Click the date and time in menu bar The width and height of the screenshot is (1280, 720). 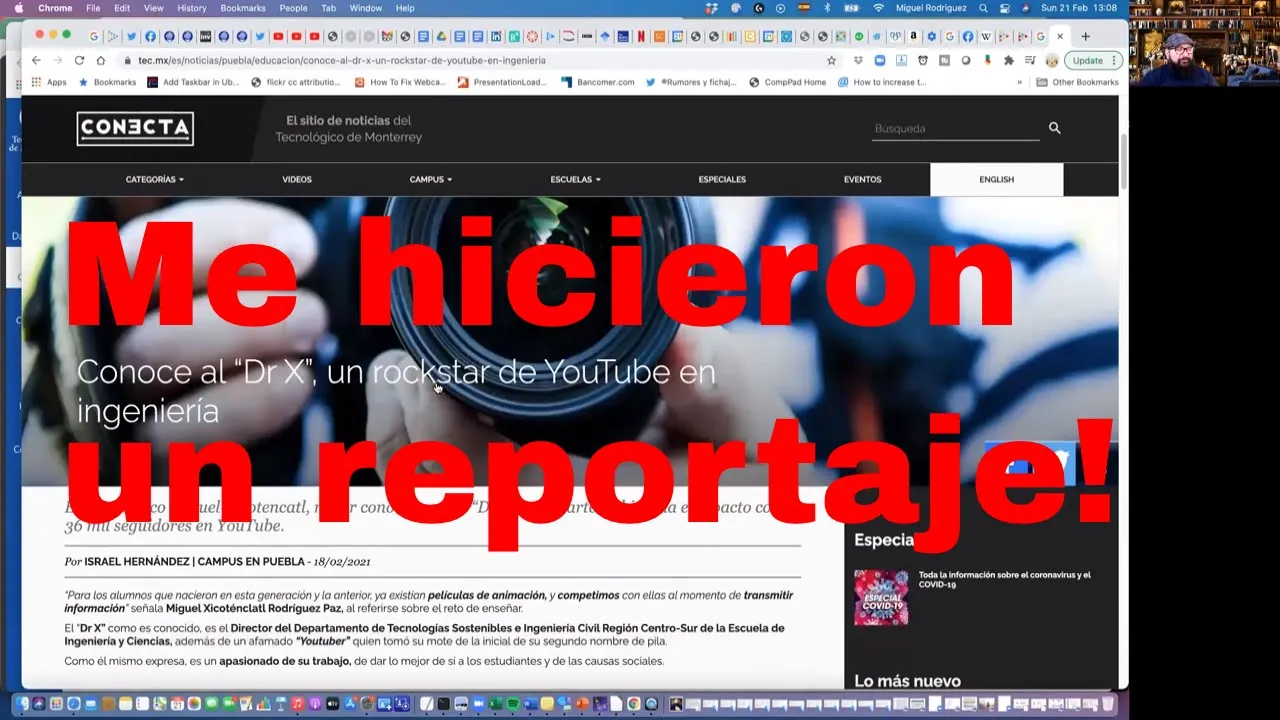tap(1079, 8)
